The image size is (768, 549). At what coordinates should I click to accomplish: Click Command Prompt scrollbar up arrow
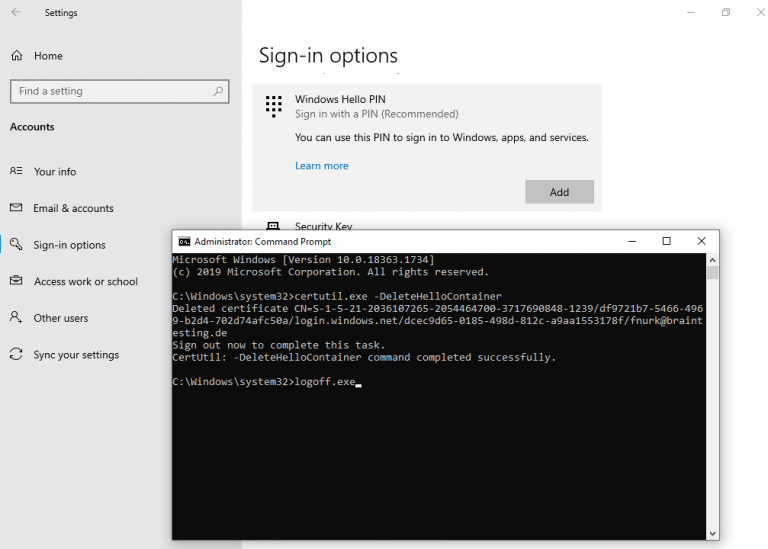tap(713, 260)
